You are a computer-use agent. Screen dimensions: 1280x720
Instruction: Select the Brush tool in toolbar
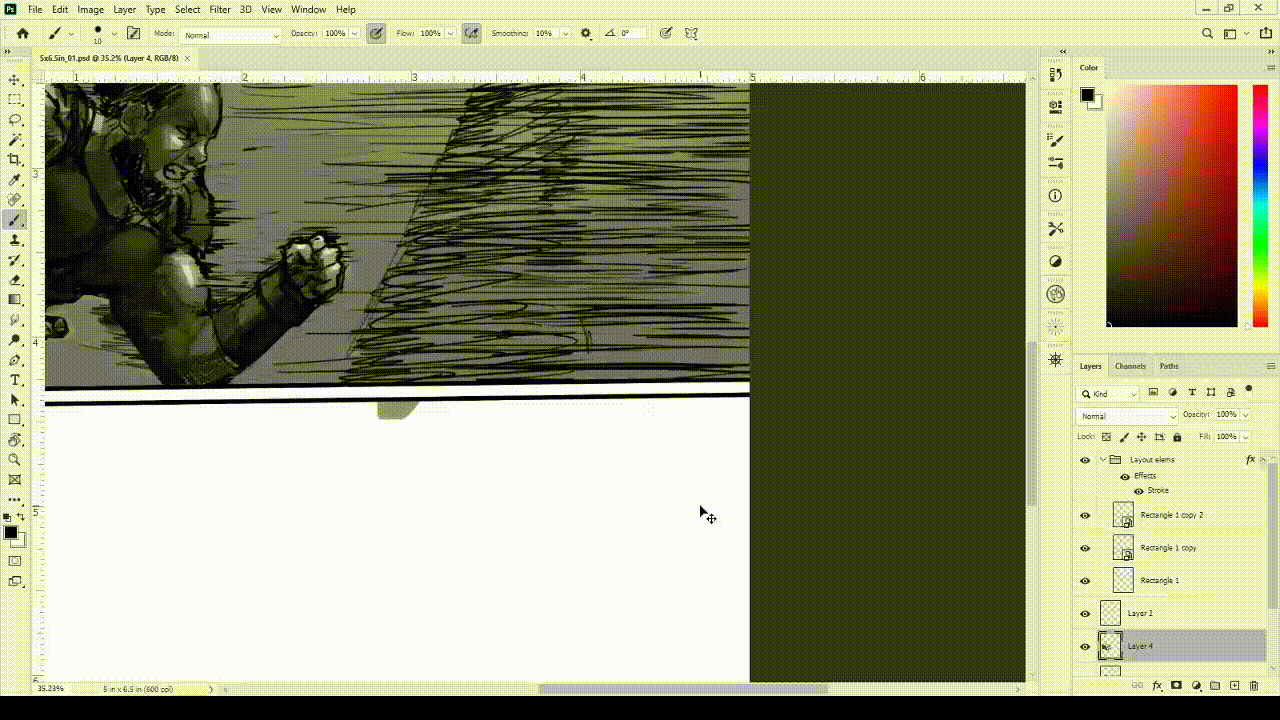[15, 220]
